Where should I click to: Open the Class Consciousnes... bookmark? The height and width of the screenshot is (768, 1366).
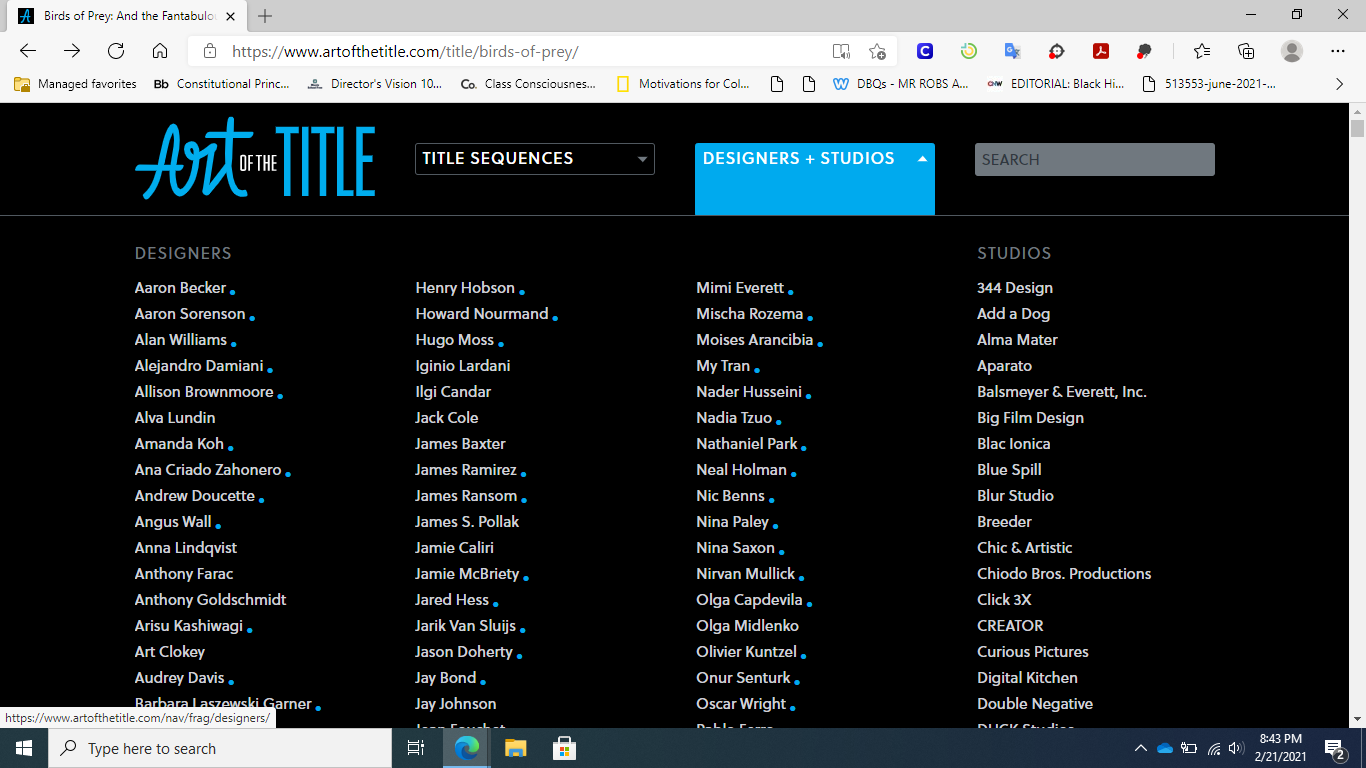coord(528,84)
